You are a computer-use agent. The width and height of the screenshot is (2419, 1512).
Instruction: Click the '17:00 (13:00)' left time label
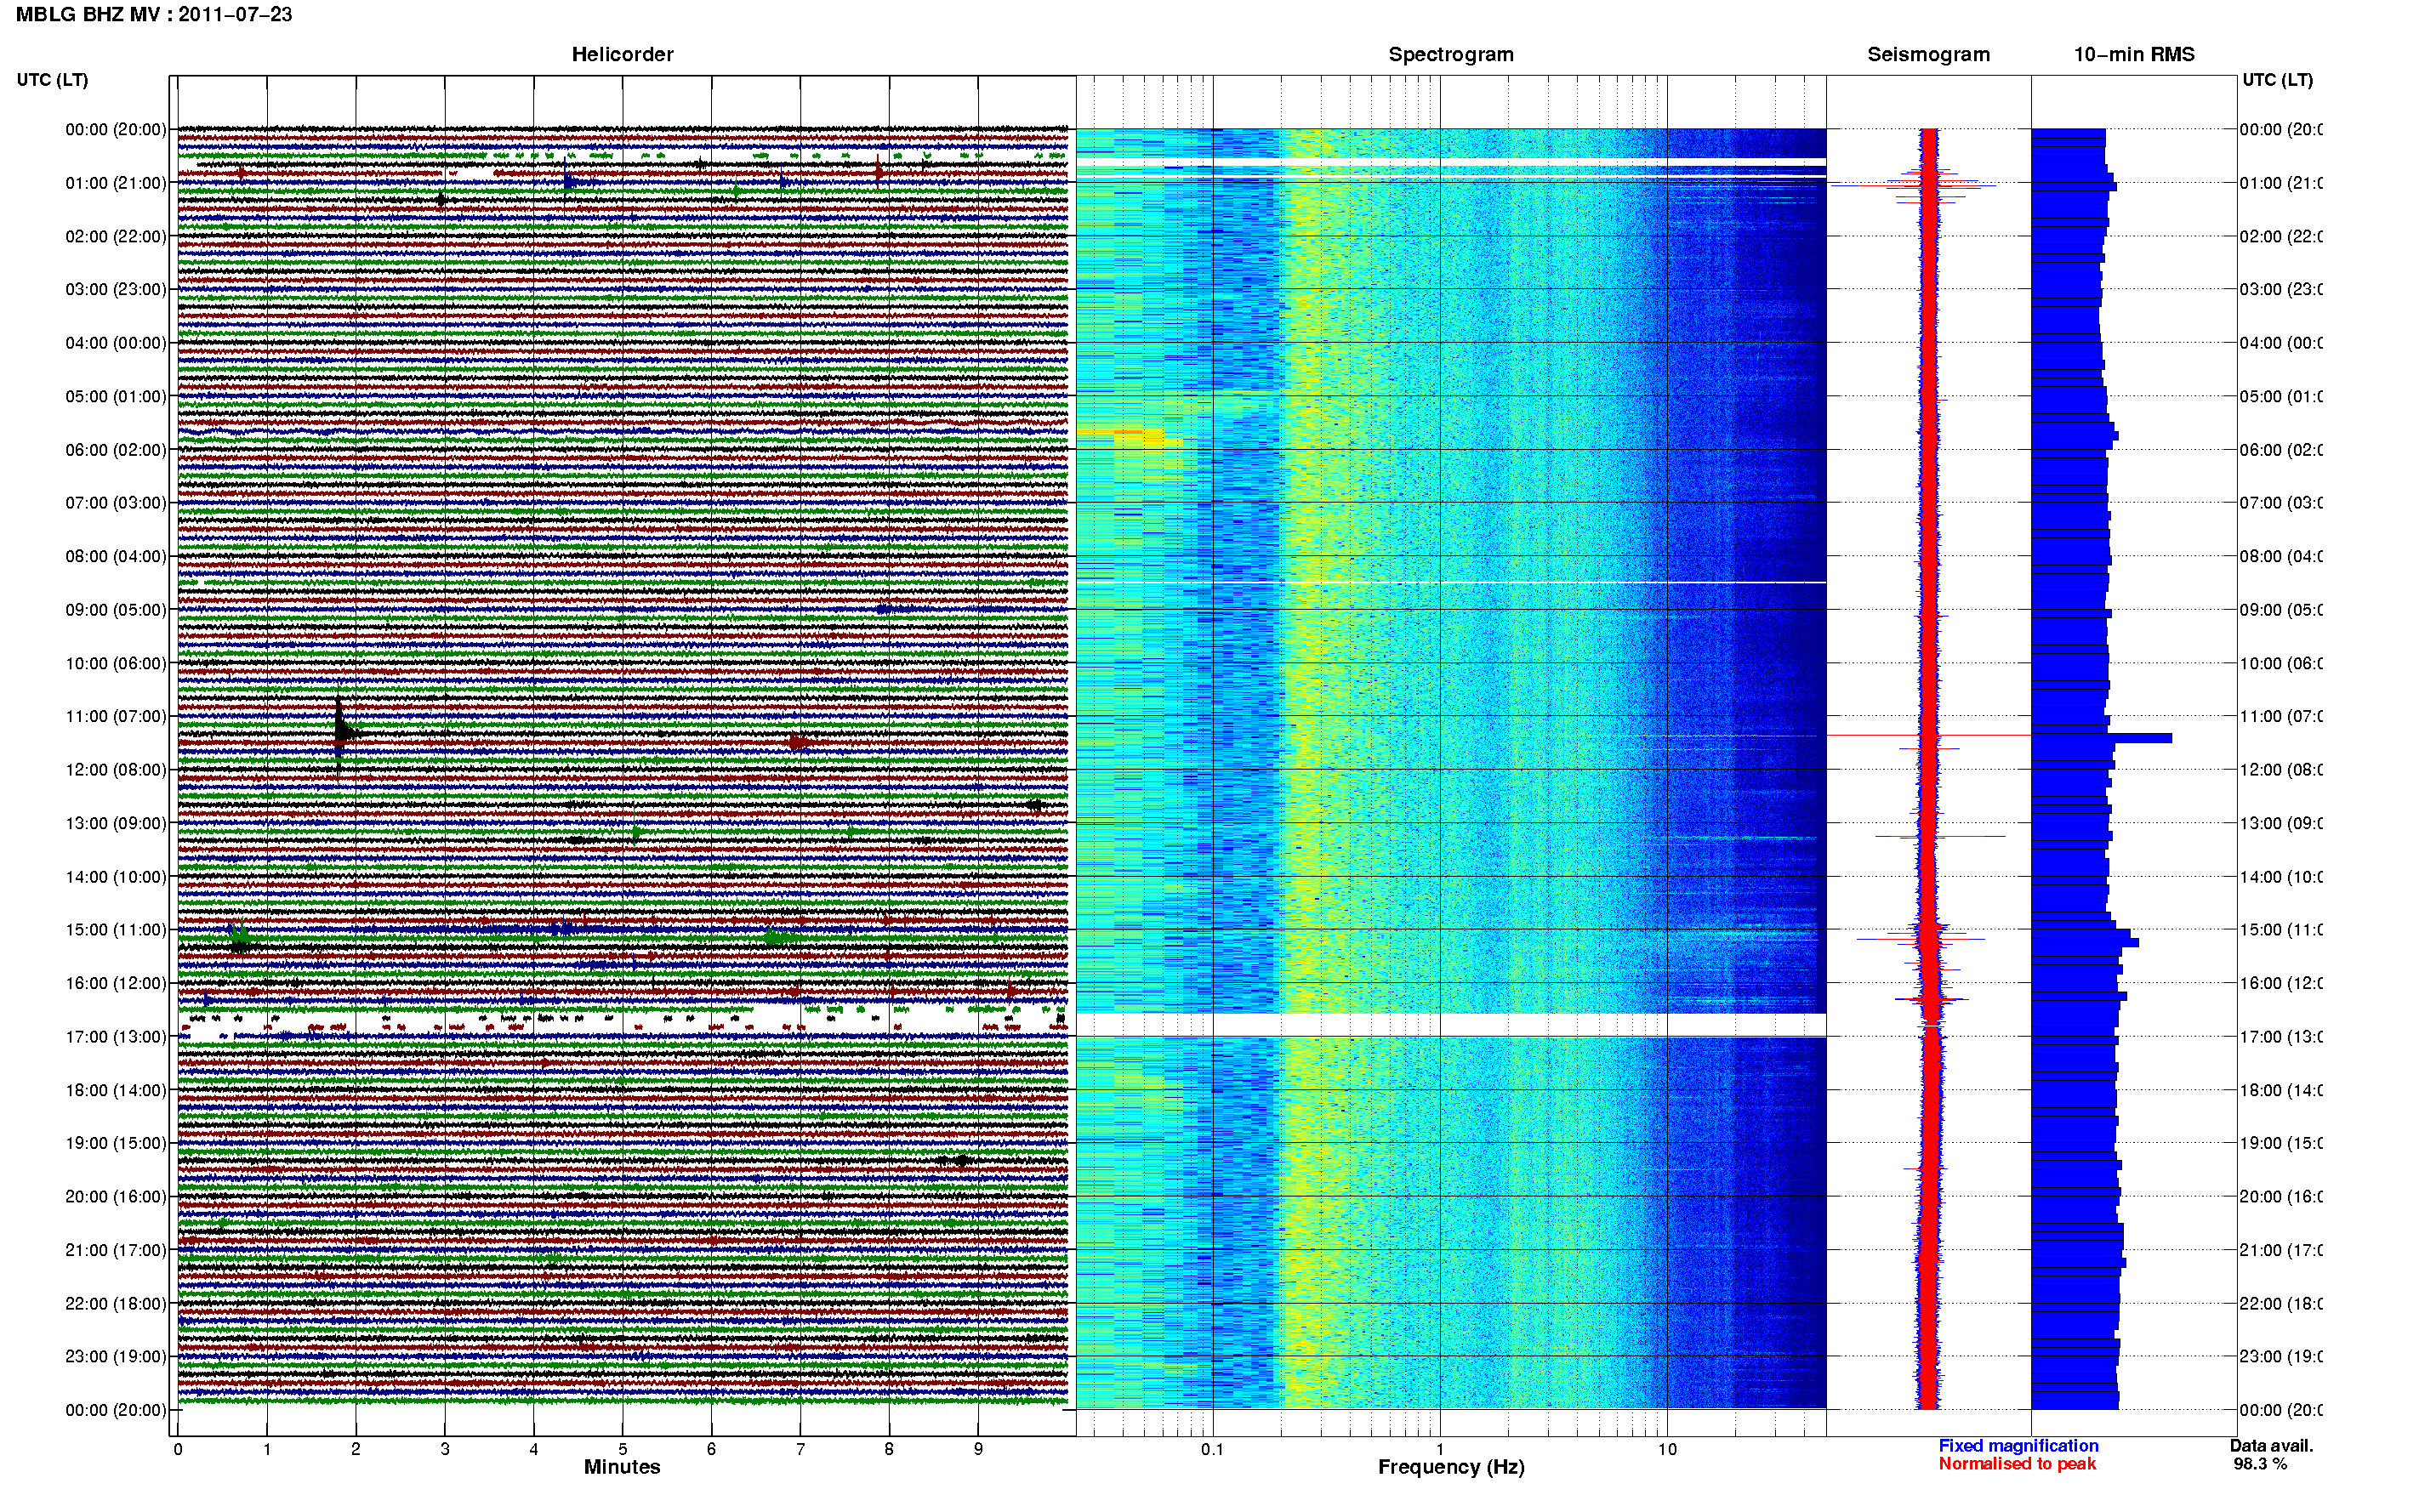116,1037
